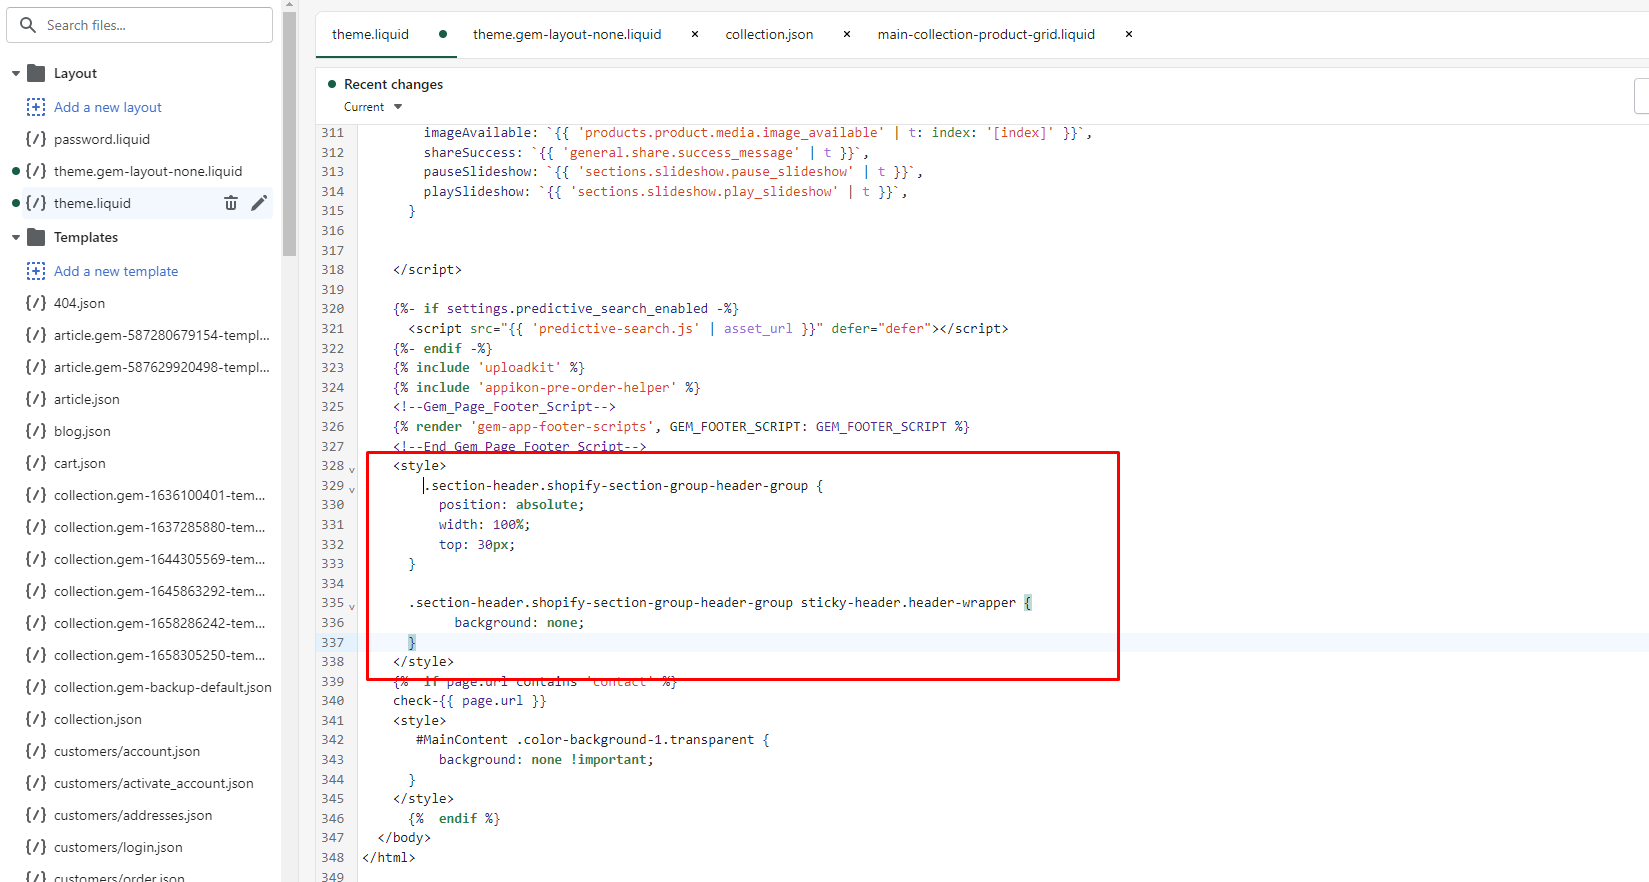The width and height of the screenshot is (1649, 882).
Task: Click the customers/addresses.json file icon
Action: point(36,815)
